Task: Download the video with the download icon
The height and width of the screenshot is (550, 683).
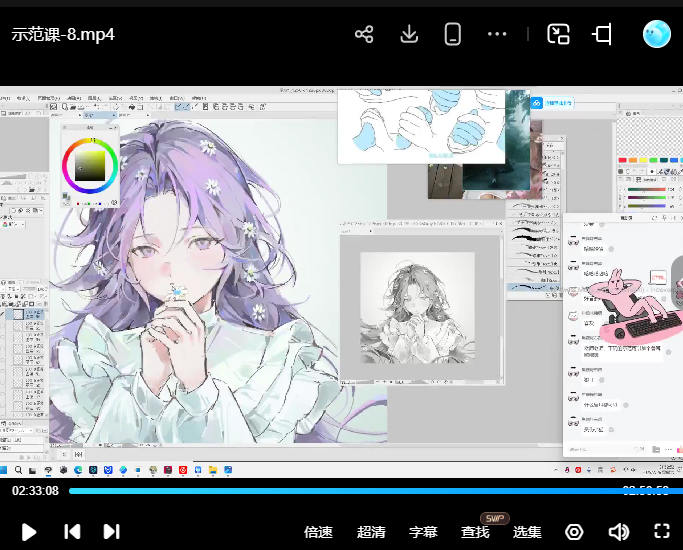Action: (408, 34)
